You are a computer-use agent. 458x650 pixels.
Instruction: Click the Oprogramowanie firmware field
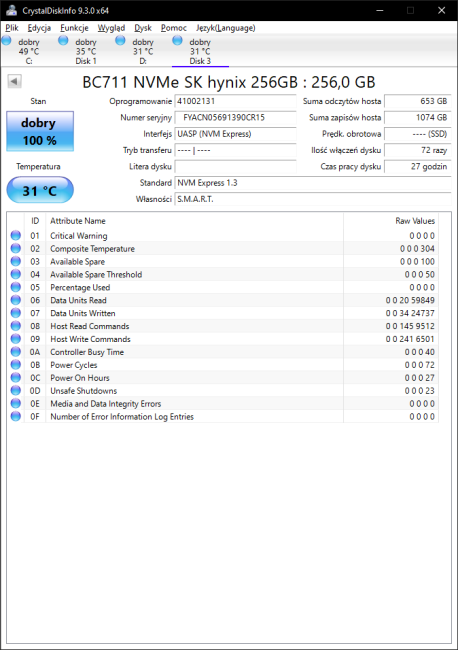tap(235, 101)
